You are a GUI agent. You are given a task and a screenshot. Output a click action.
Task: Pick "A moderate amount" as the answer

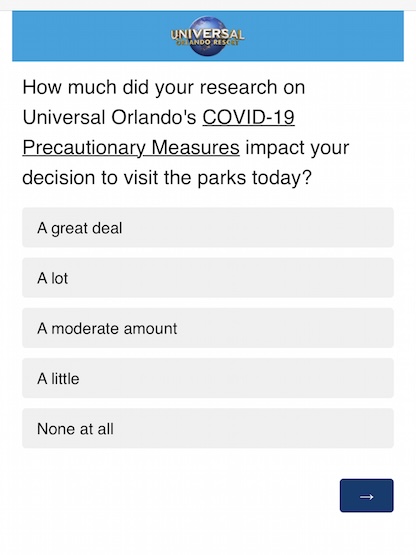coord(208,328)
